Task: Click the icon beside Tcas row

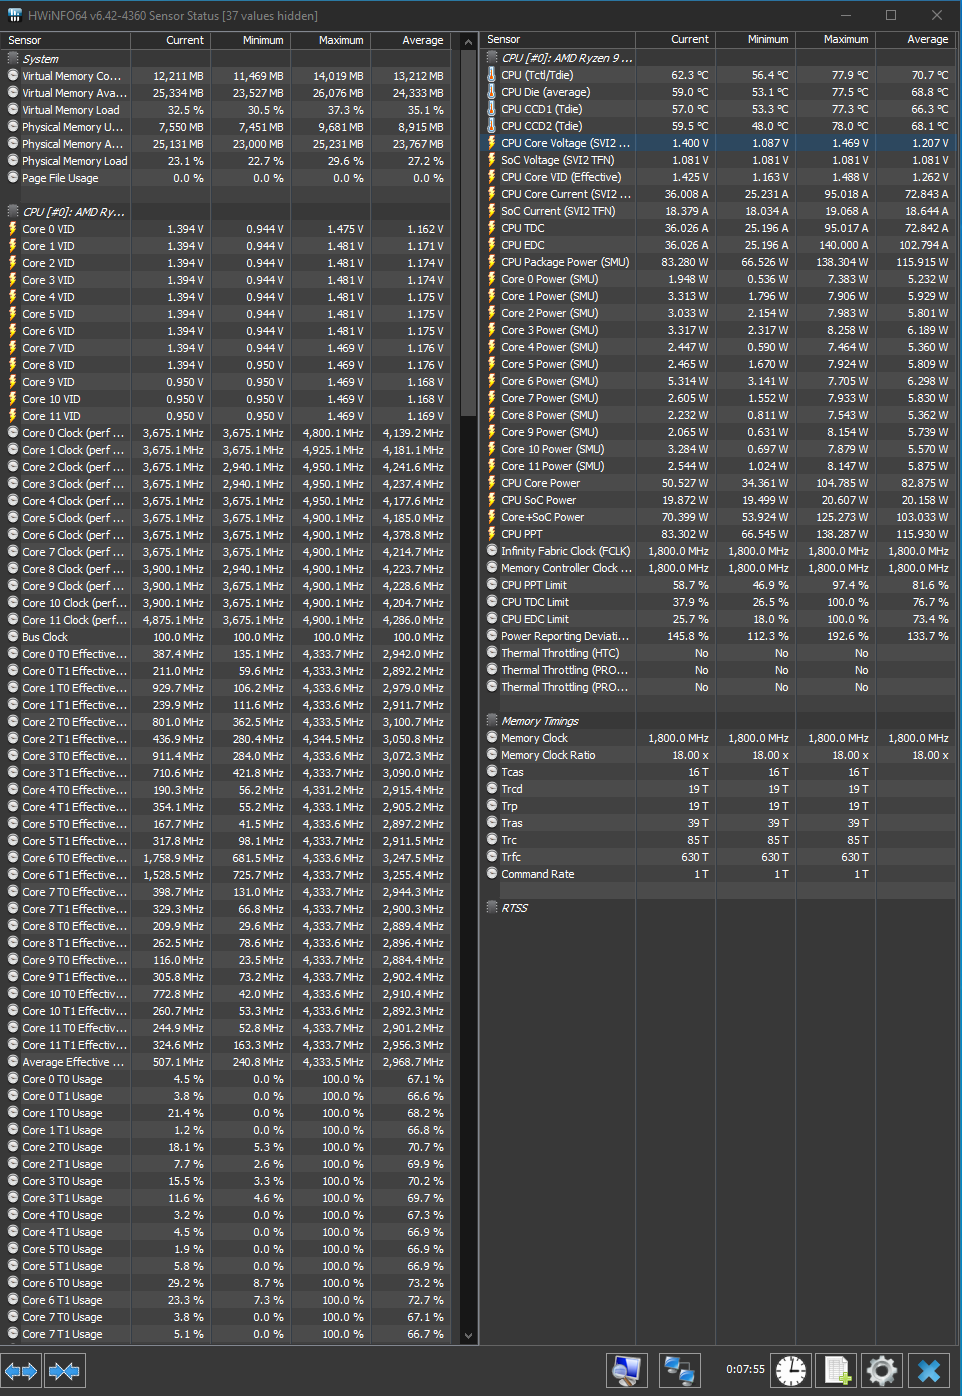Action: tap(492, 771)
